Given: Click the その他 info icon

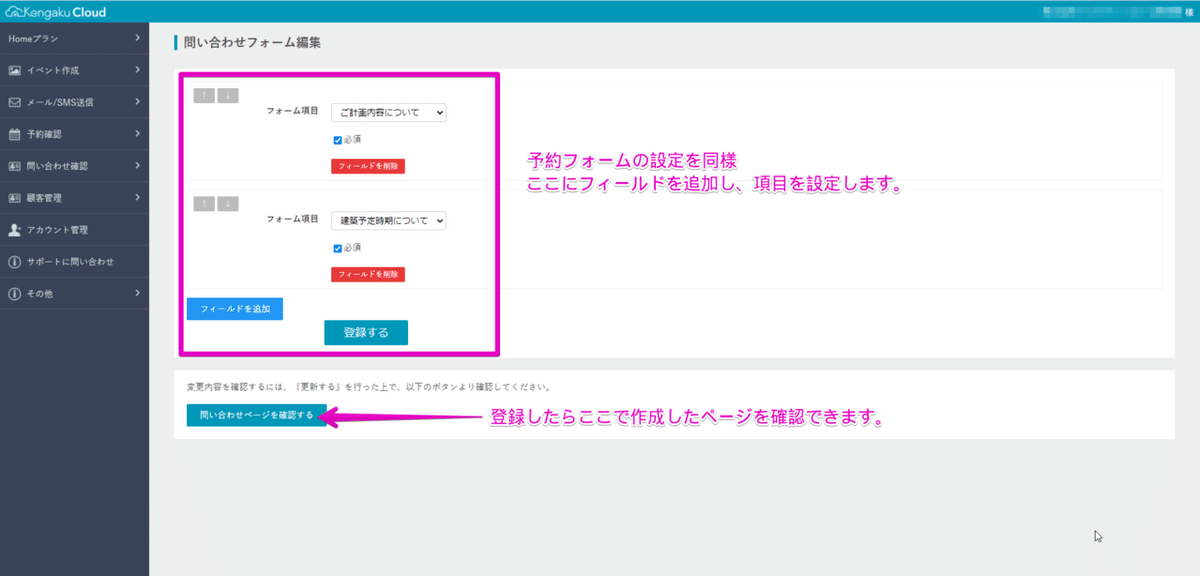Looking at the screenshot, I should point(14,293).
